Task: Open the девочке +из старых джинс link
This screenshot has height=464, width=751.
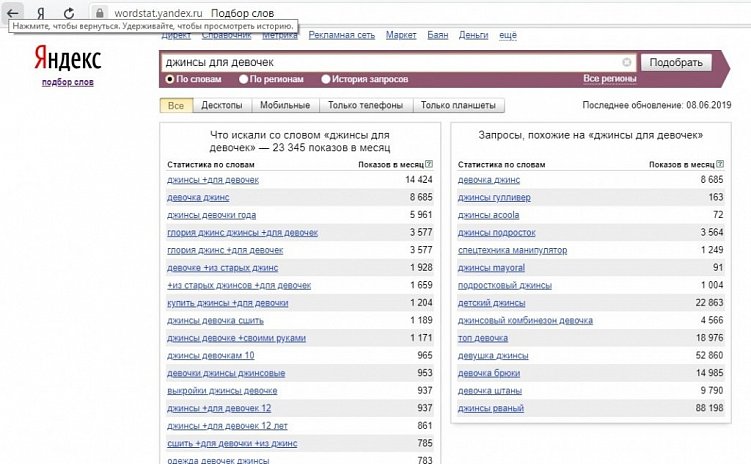Action: click(x=222, y=268)
